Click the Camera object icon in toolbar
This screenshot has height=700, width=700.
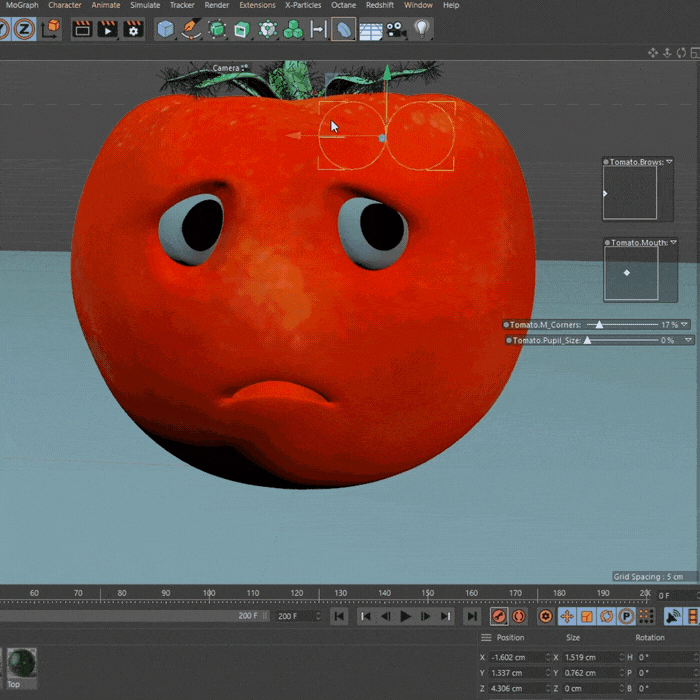coord(396,29)
